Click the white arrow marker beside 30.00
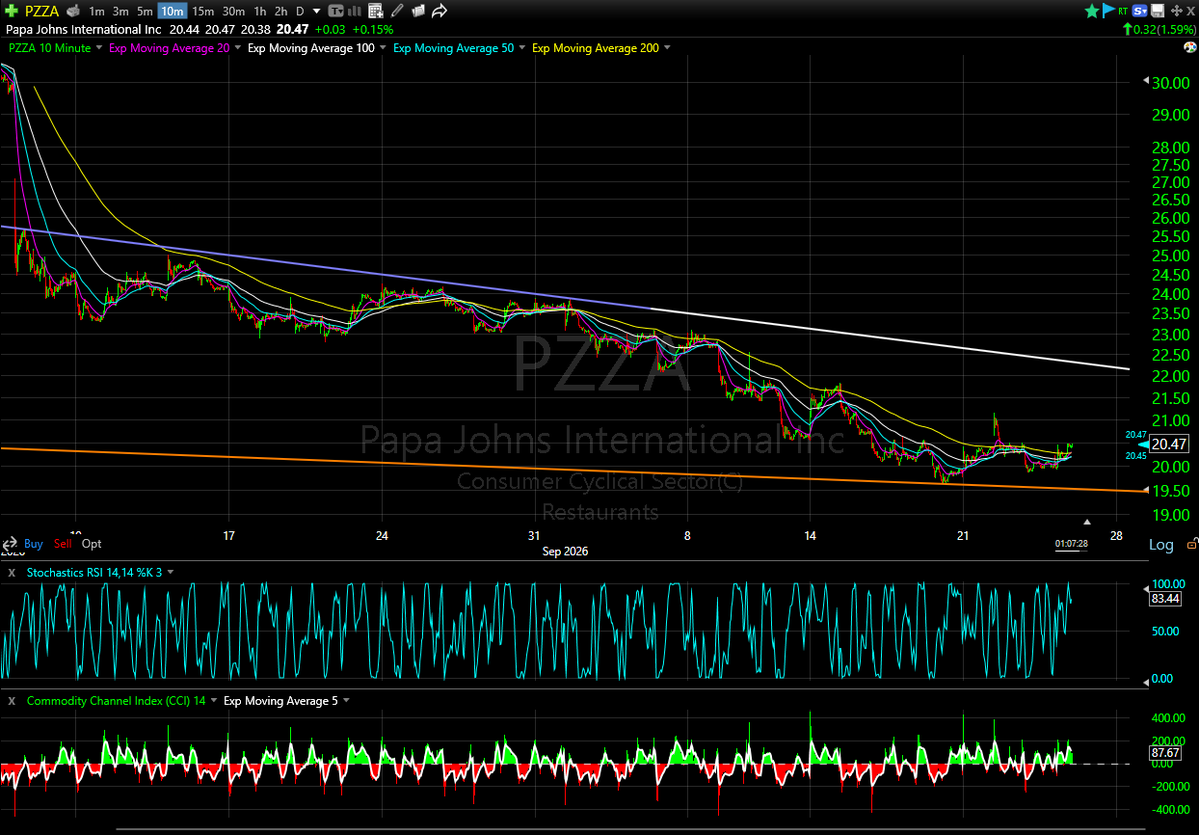 pos(1145,80)
